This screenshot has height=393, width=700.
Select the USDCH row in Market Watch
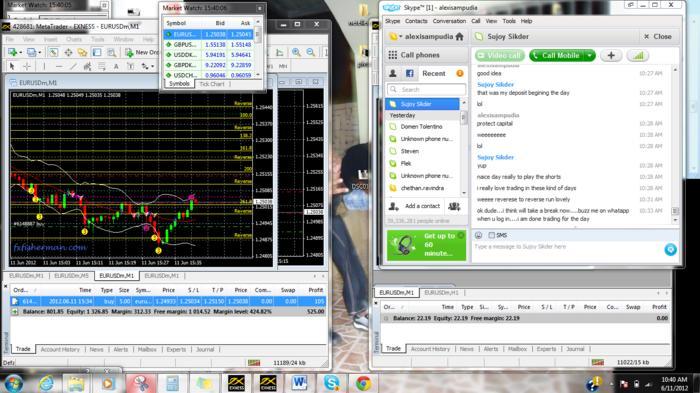(x=208, y=75)
